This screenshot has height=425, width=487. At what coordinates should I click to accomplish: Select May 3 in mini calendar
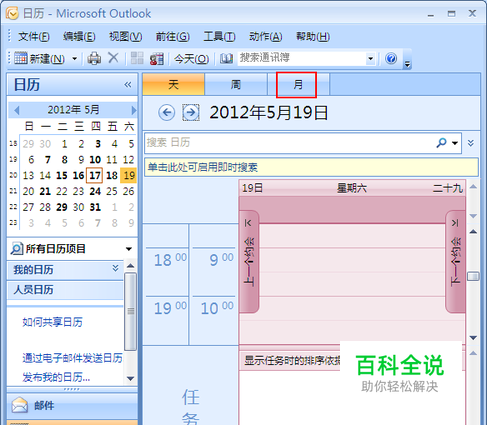[x=98, y=144]
